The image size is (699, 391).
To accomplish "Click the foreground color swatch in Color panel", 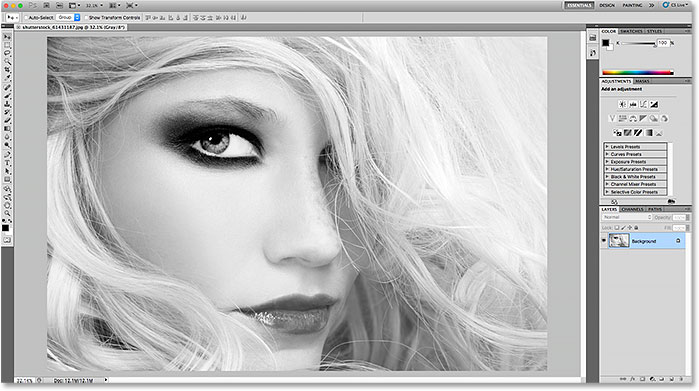I will [605, 43].
